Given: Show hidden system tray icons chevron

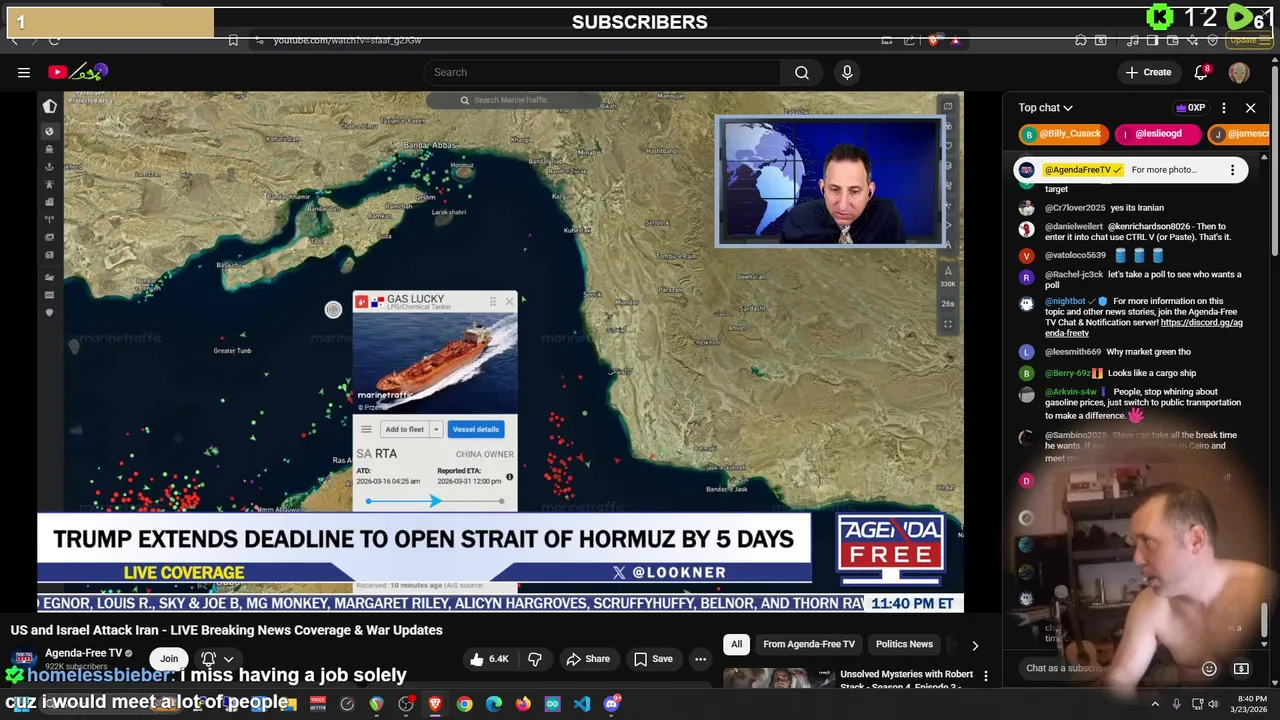Looking at the screenshot, I should click(x=1155, y=704).
